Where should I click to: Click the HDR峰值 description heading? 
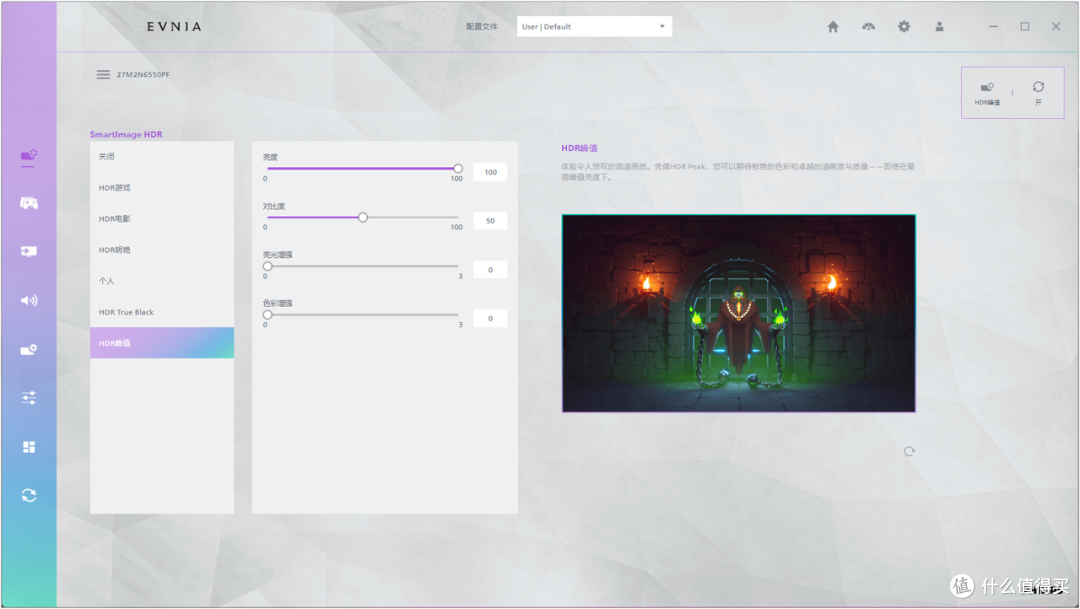[x=579, y=148]
